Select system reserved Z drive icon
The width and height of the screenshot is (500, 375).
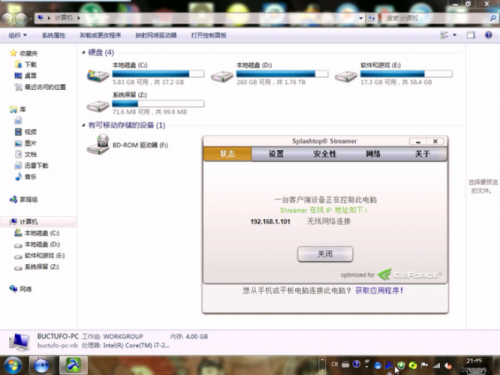click(x=98, y=106)
